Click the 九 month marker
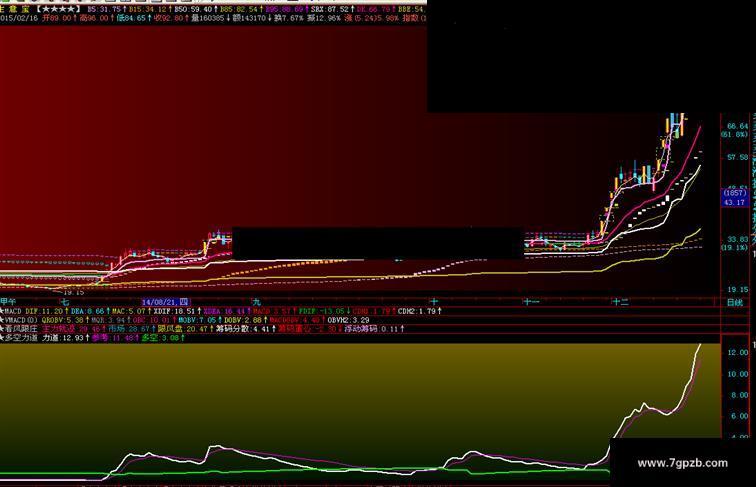 [x=256, y=302]
